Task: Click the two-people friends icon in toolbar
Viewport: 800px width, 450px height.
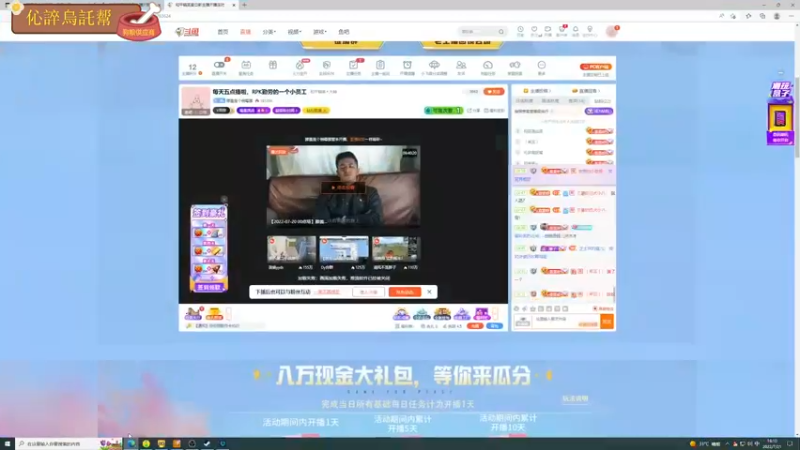Action: (461, 65)
